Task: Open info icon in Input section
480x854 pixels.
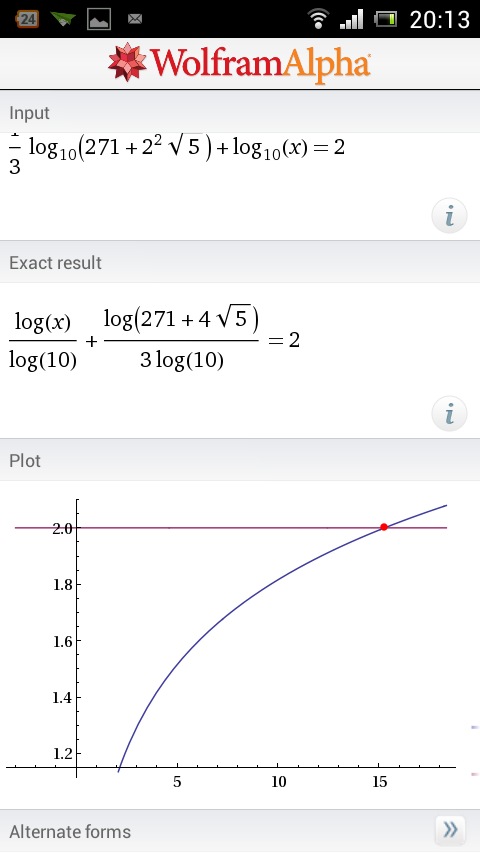Action: click(x=449, y=216)
